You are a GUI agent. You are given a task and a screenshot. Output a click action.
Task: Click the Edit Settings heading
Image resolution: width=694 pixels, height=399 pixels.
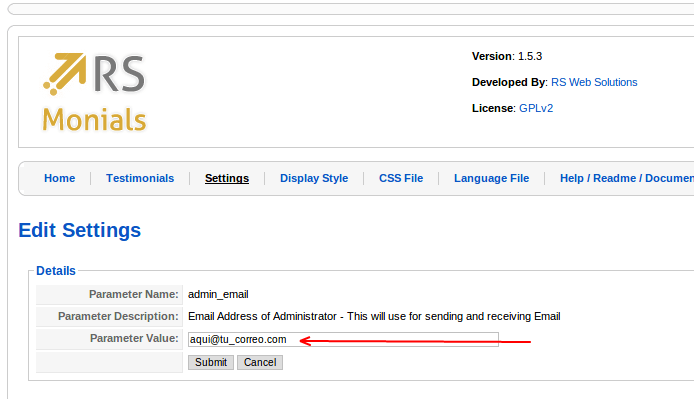(80, 230)
